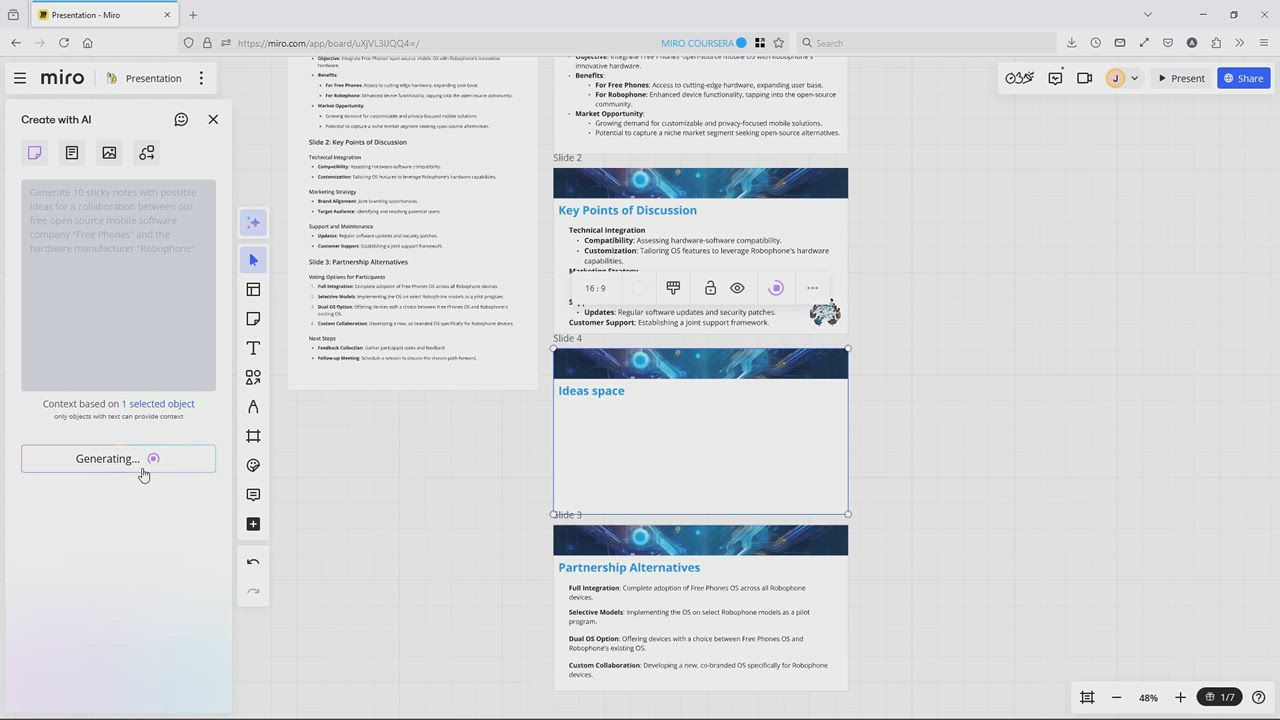
Task: Undo the last action
Action: [x=253, y=562]
